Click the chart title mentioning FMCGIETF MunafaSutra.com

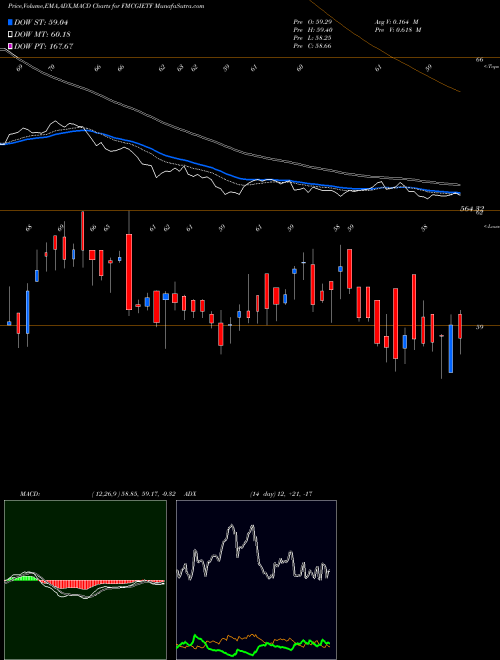click(106, 6)
